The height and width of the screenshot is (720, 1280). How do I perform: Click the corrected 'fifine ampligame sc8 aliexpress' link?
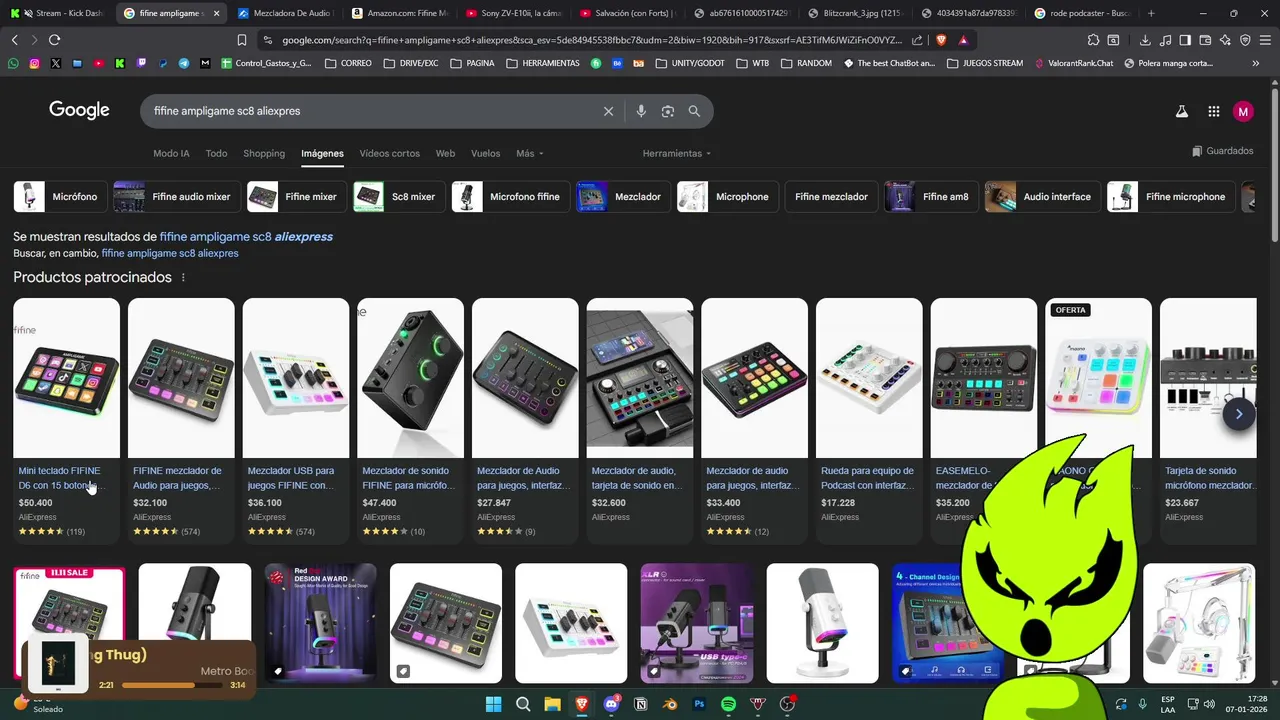click(246, 237)
